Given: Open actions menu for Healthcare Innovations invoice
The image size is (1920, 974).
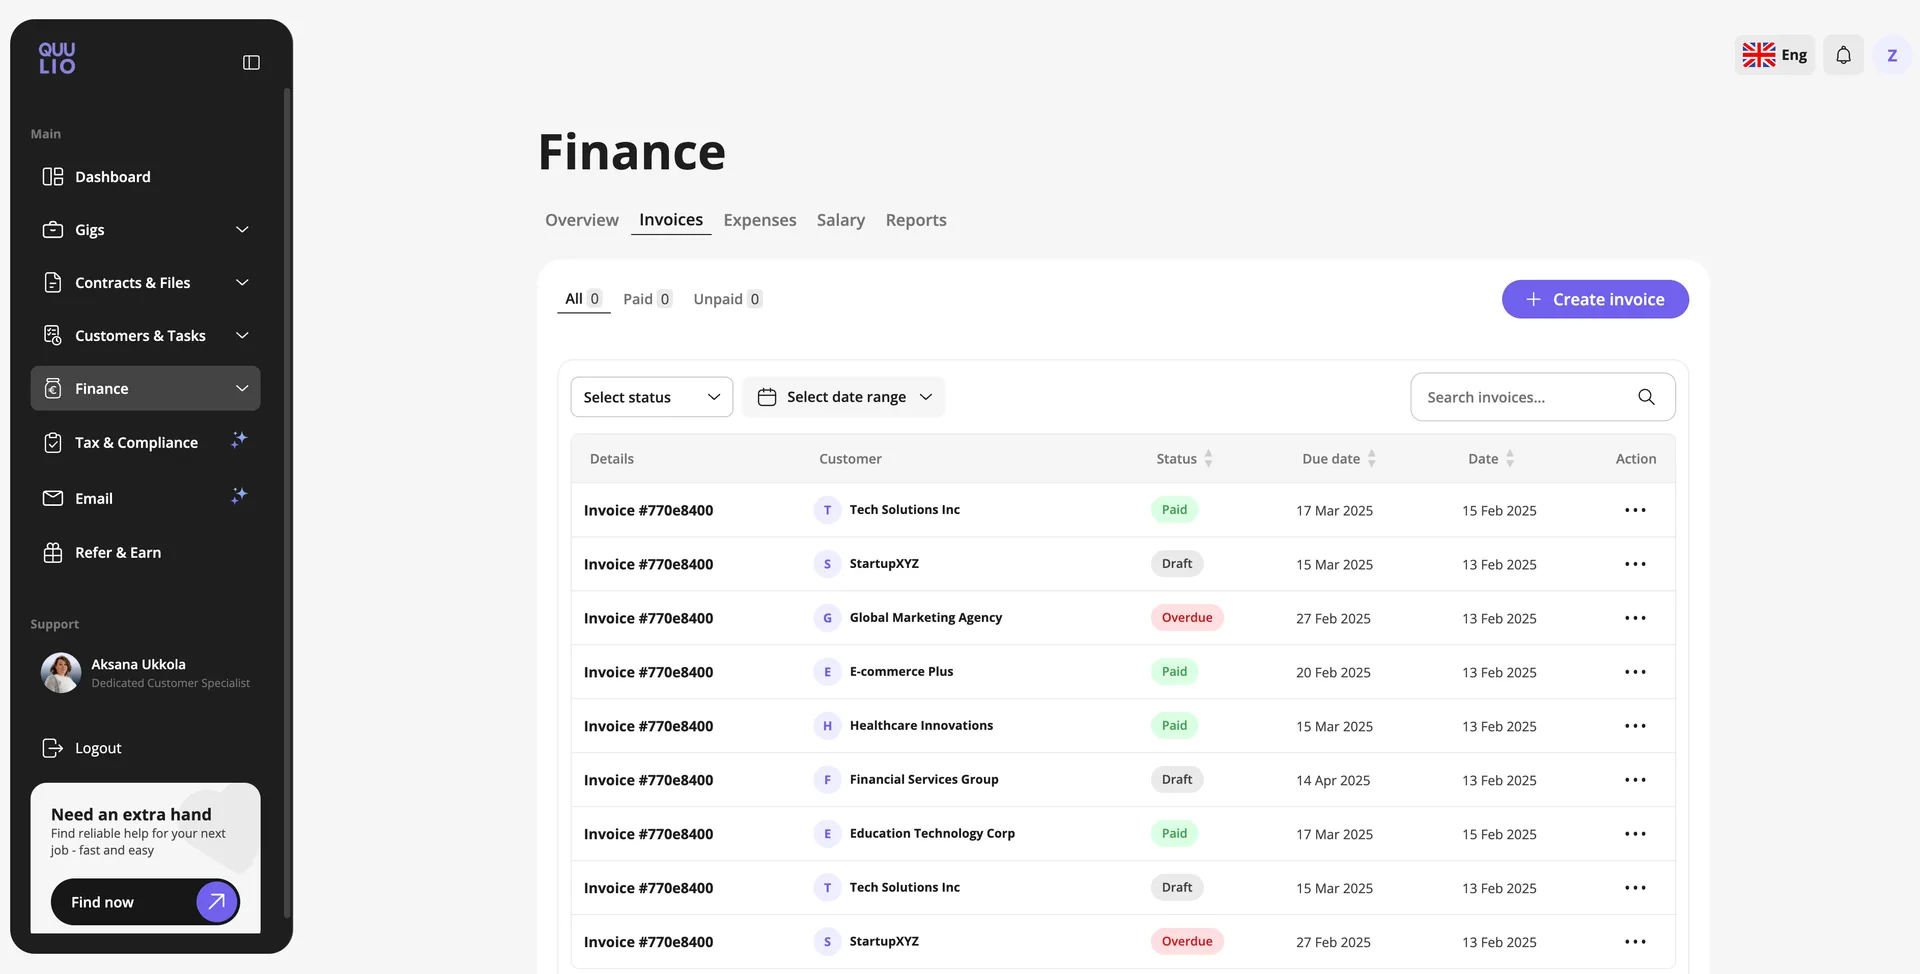Looking at the screenshot, I should (1635, 726).
